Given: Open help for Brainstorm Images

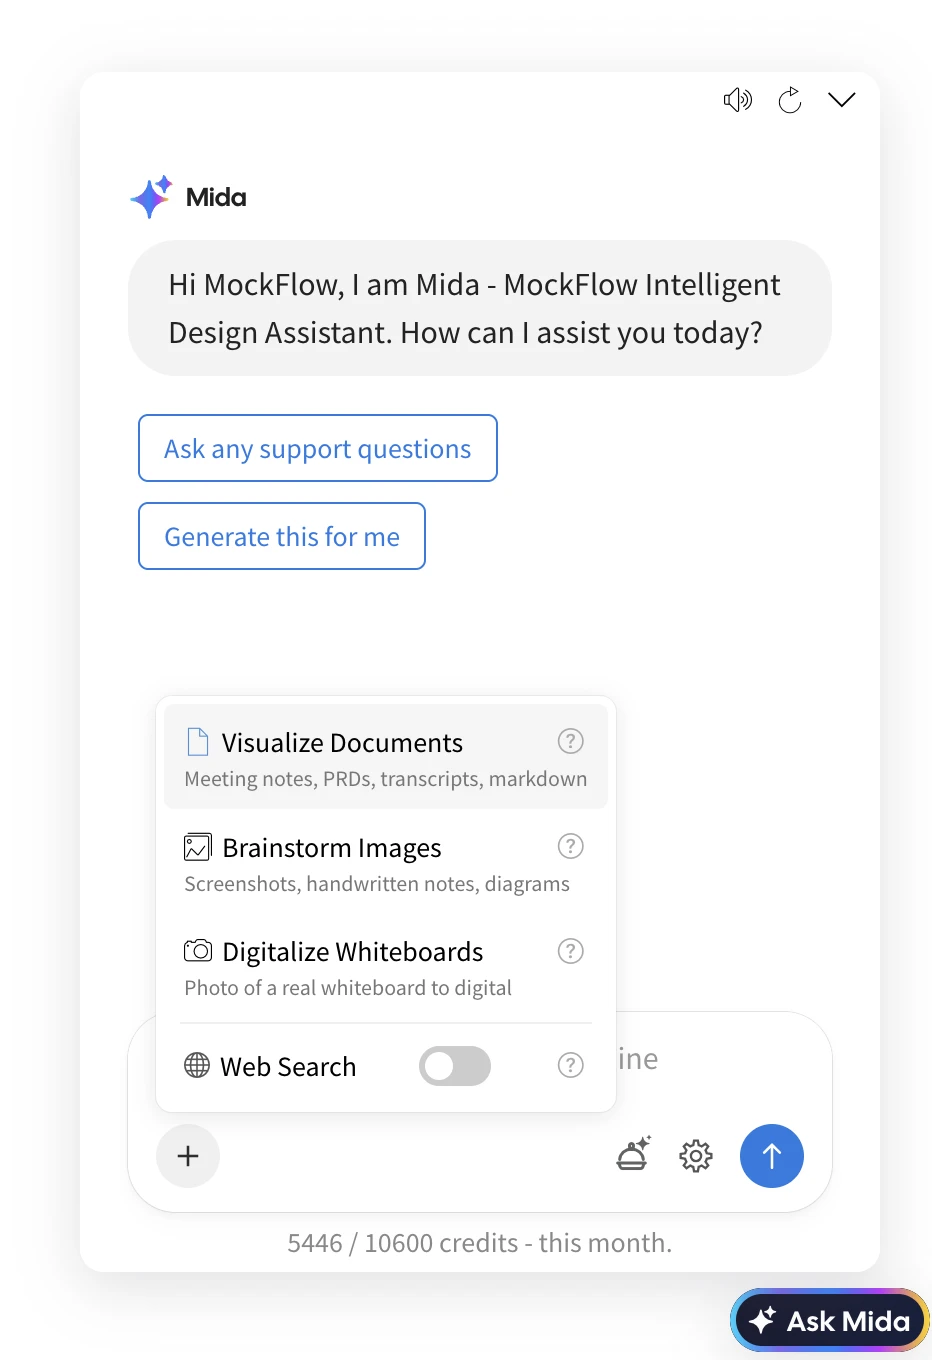Looking at the screenshot, I should 570,846.
